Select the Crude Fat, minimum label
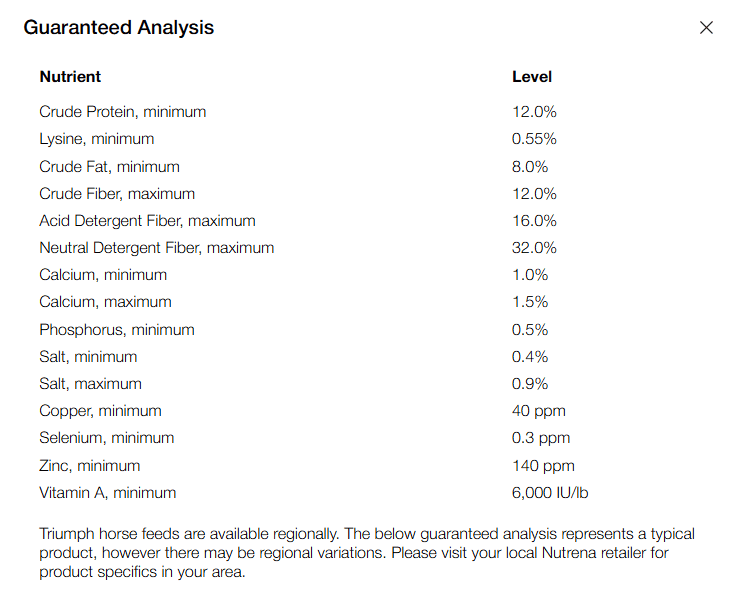This screenshot has height=599, width=751. (109, 167)
